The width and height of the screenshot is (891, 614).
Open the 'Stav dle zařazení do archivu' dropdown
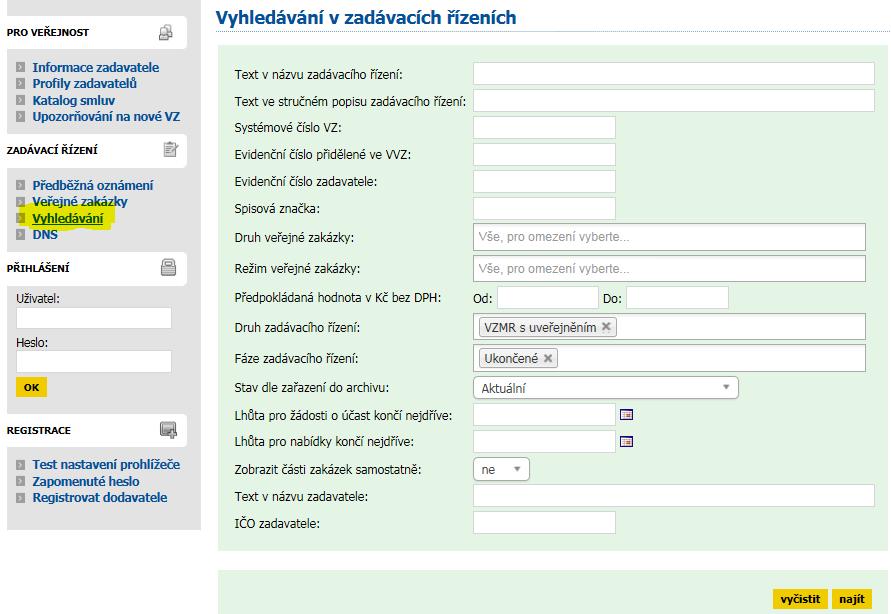click(x=606, y=388)
